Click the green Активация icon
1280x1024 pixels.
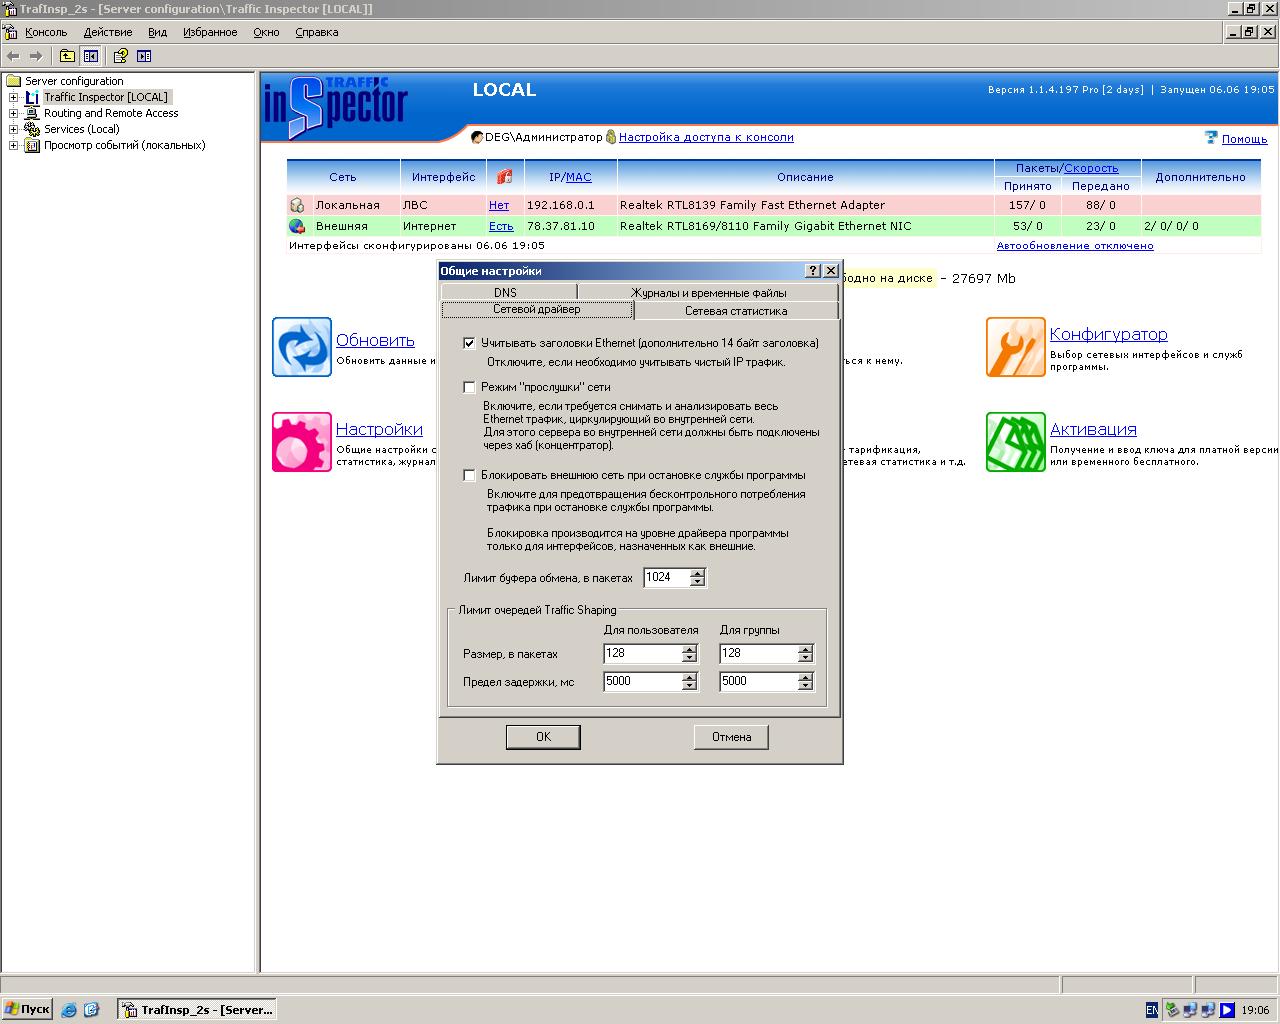click(1016, 442)
